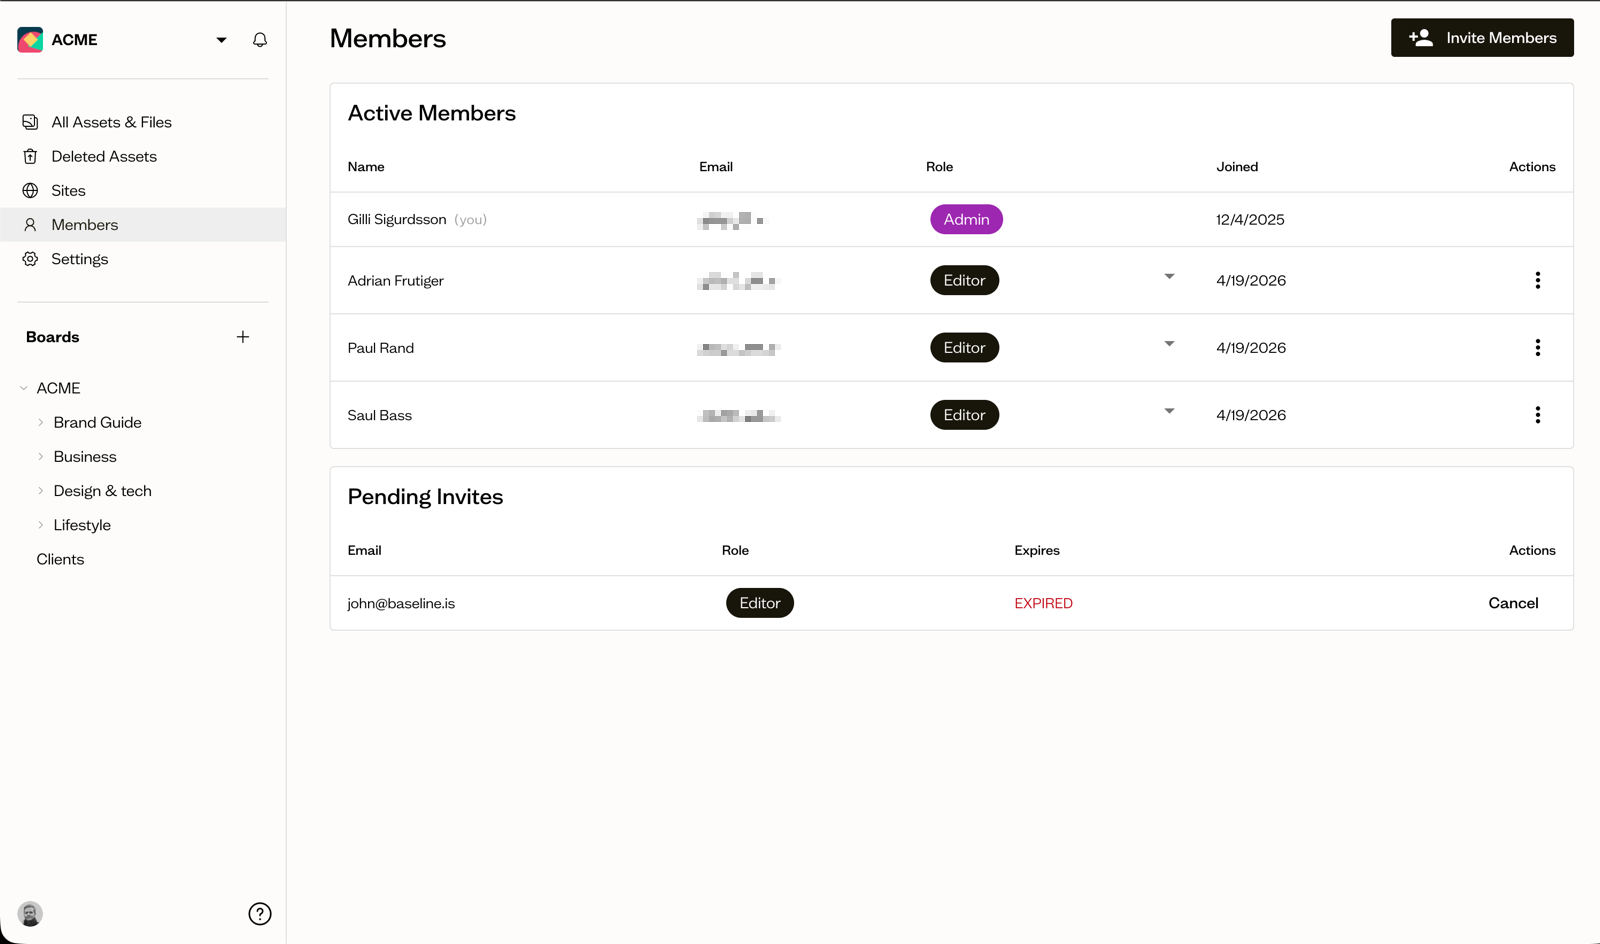The height and width of the screenshot is (944, 1600).
Task: Click the Settings gear icon
Action: pos(30,259)
